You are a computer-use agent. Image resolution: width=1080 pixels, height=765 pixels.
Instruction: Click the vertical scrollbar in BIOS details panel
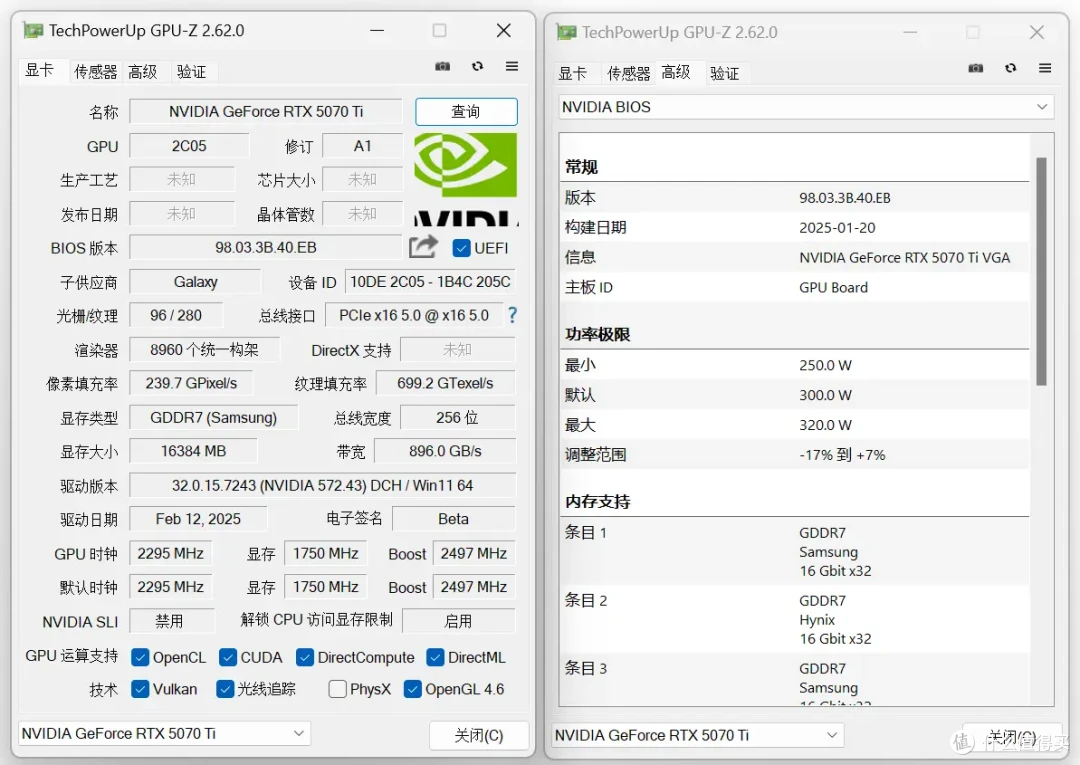click(1041, 271)
